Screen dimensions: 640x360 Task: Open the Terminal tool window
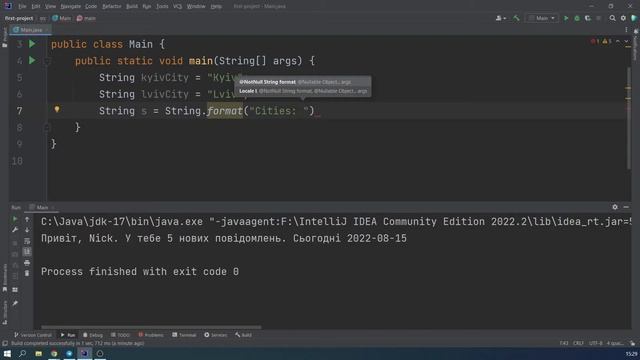tap(184, 335)
